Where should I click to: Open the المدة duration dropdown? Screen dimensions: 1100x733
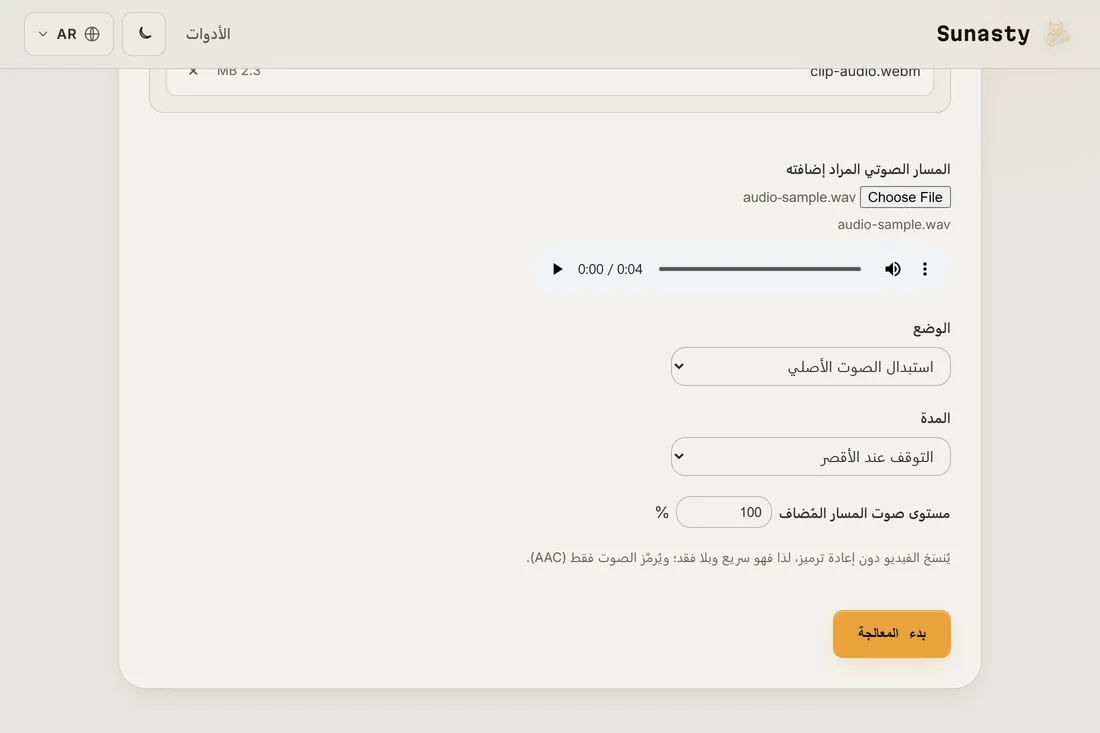[810, 457]
